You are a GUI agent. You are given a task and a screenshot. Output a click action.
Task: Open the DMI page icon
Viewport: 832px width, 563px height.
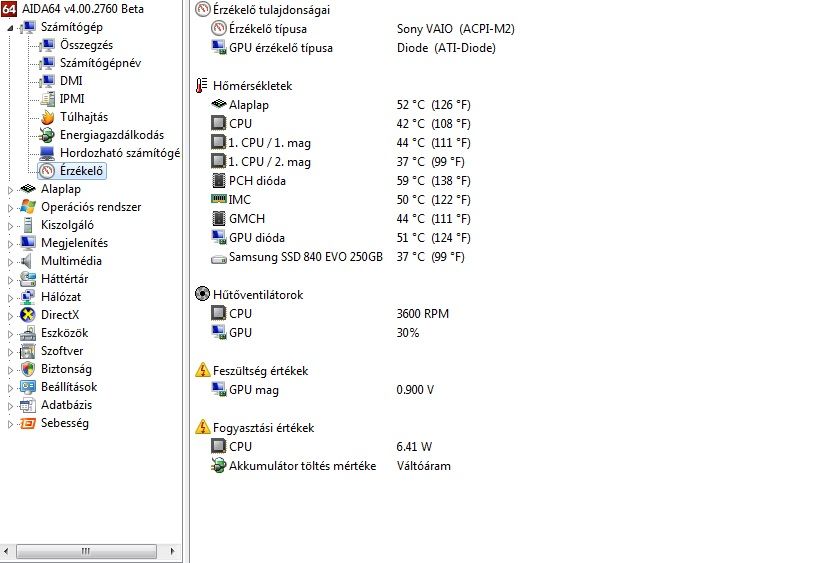pyautogui.click(x=47, y=81)
